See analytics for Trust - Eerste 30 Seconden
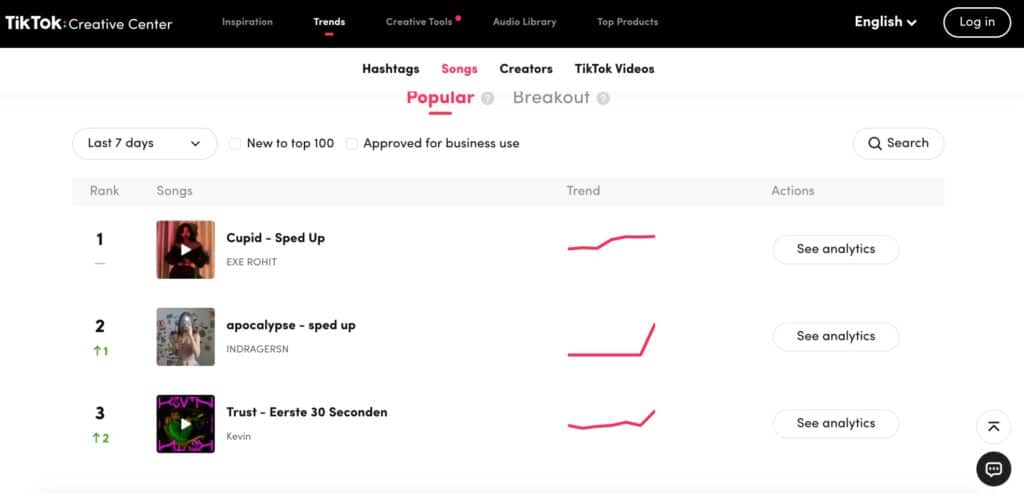1024x494 pixels. point(836,424)
